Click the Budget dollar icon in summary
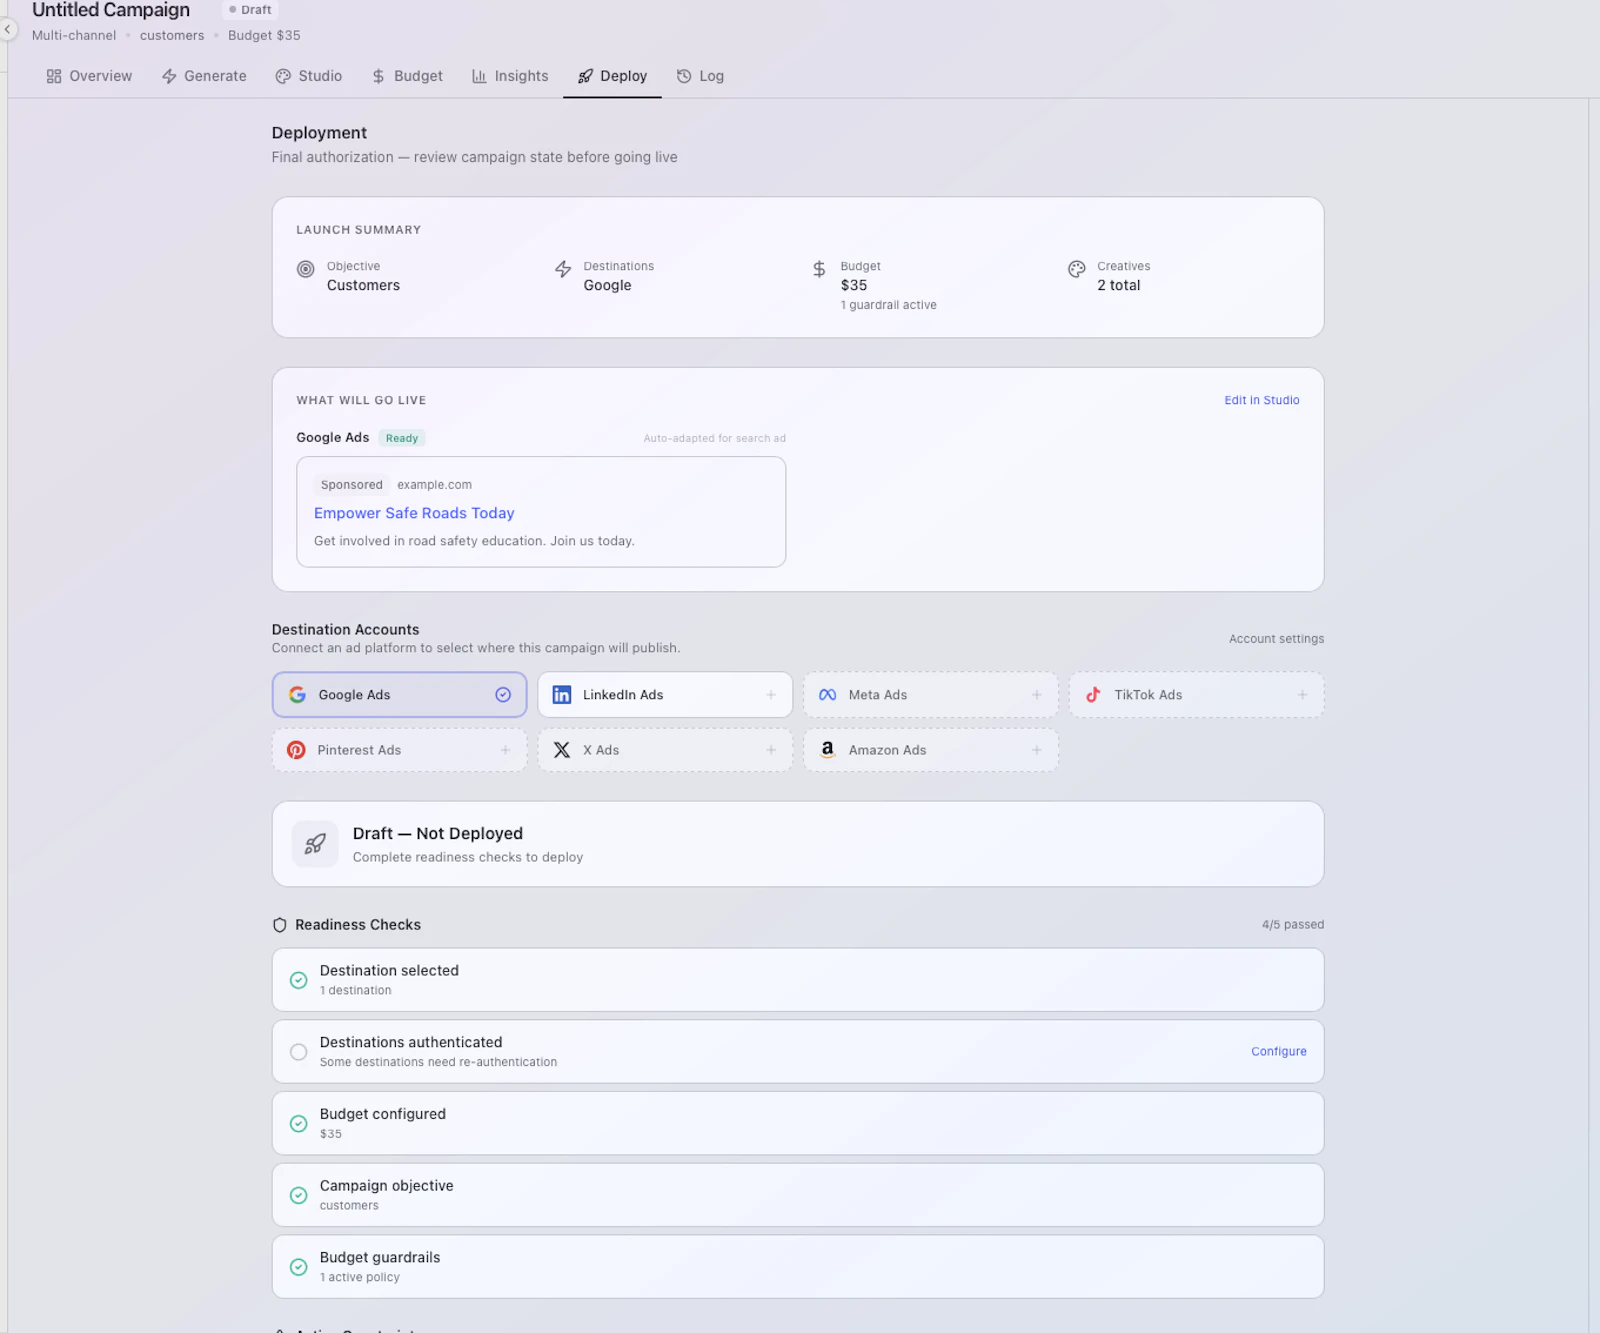 point(819,269)
